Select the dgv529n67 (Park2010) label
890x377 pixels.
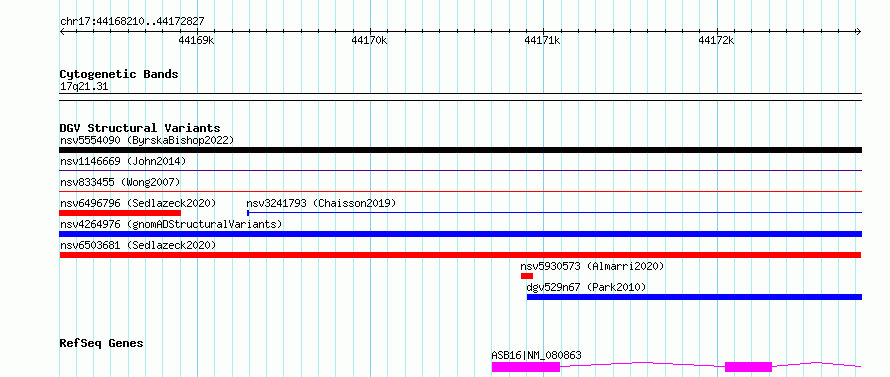tap(586, 287)
